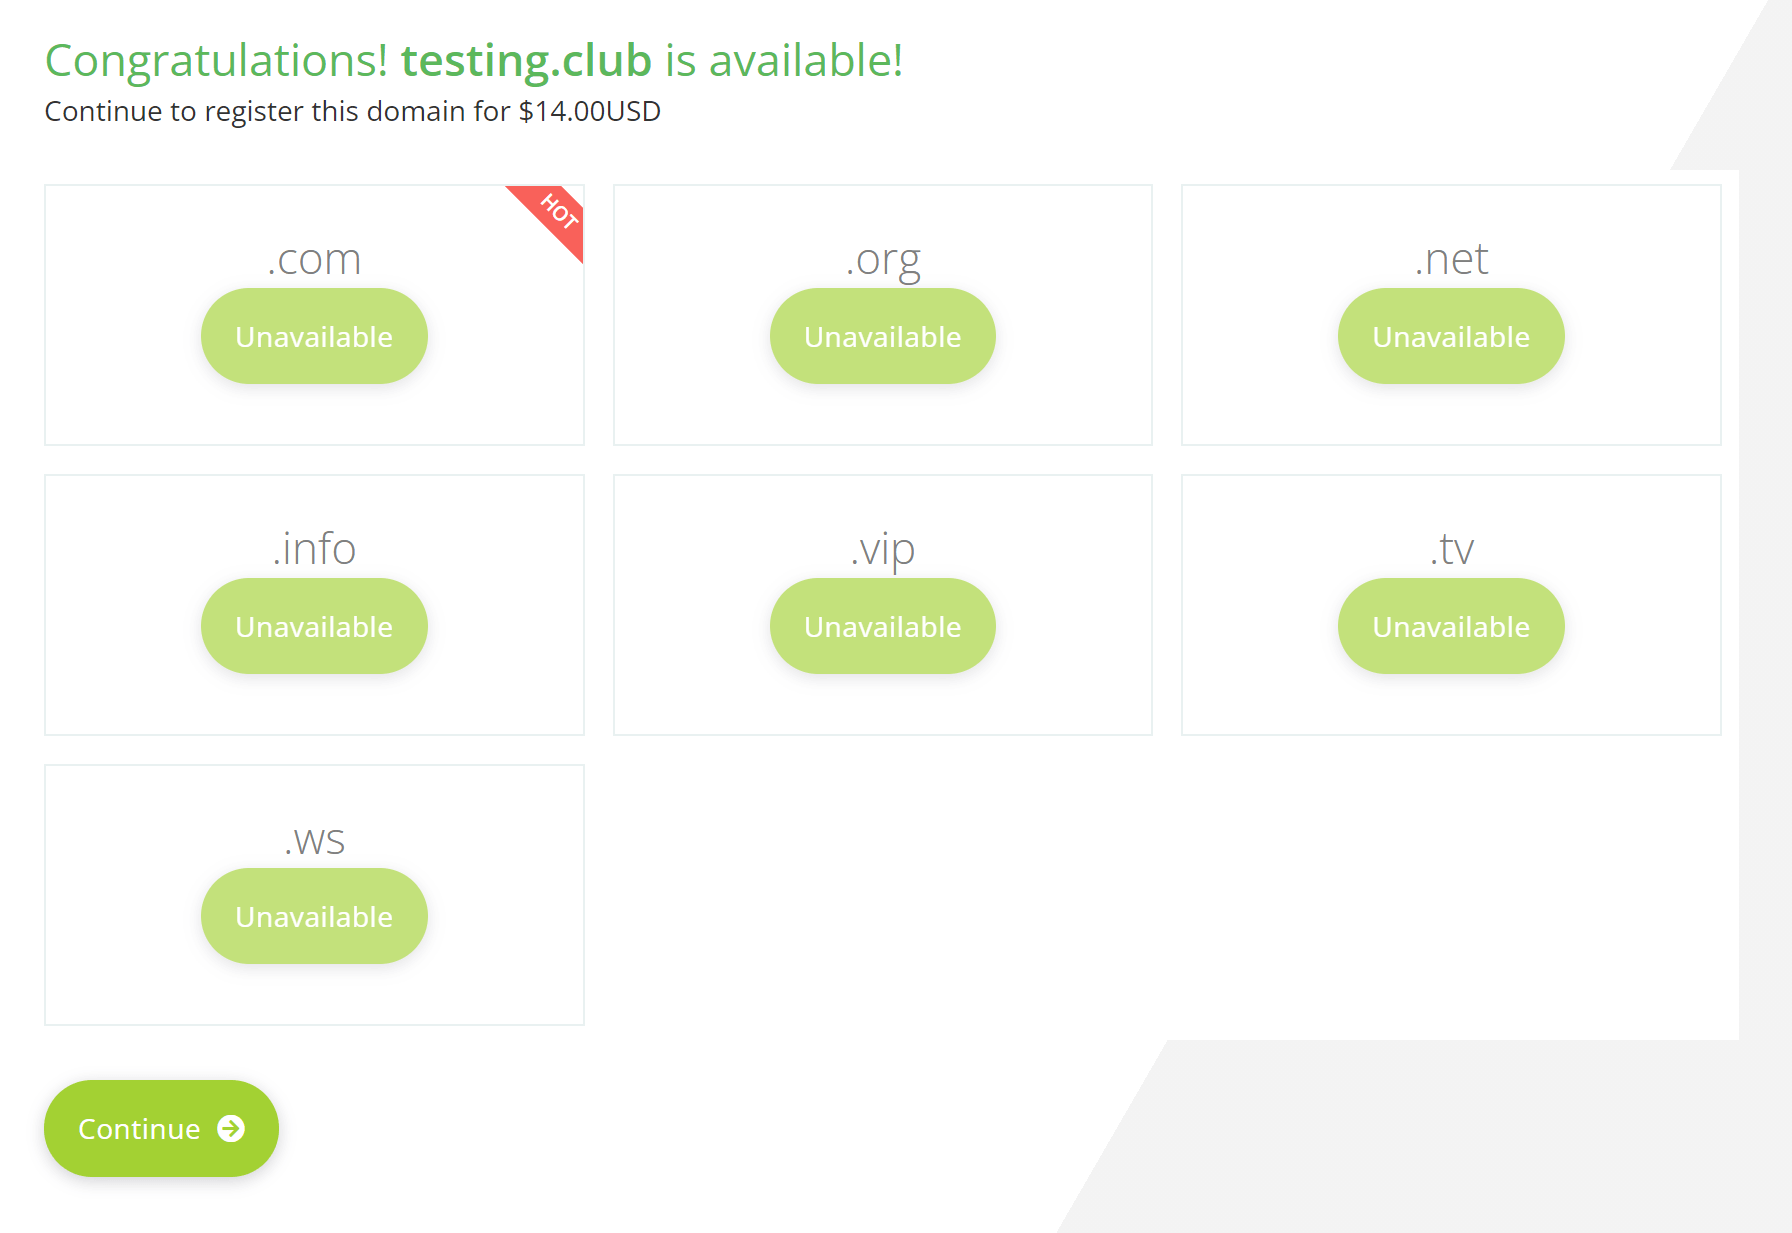Click the bold testing.club domain name
The width and height of the screenshot is (1792, 1233).
[x=526, y=61]
